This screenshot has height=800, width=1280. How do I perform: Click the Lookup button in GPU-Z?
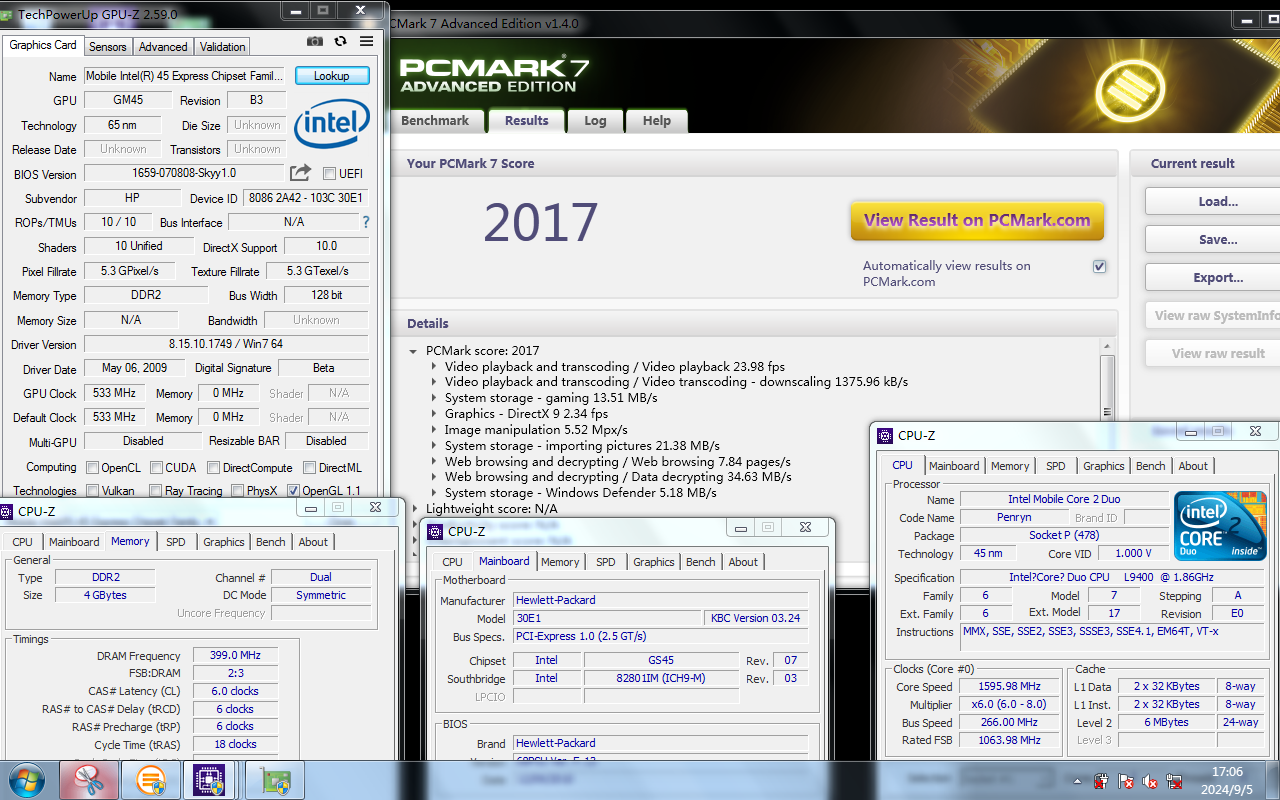332,76
